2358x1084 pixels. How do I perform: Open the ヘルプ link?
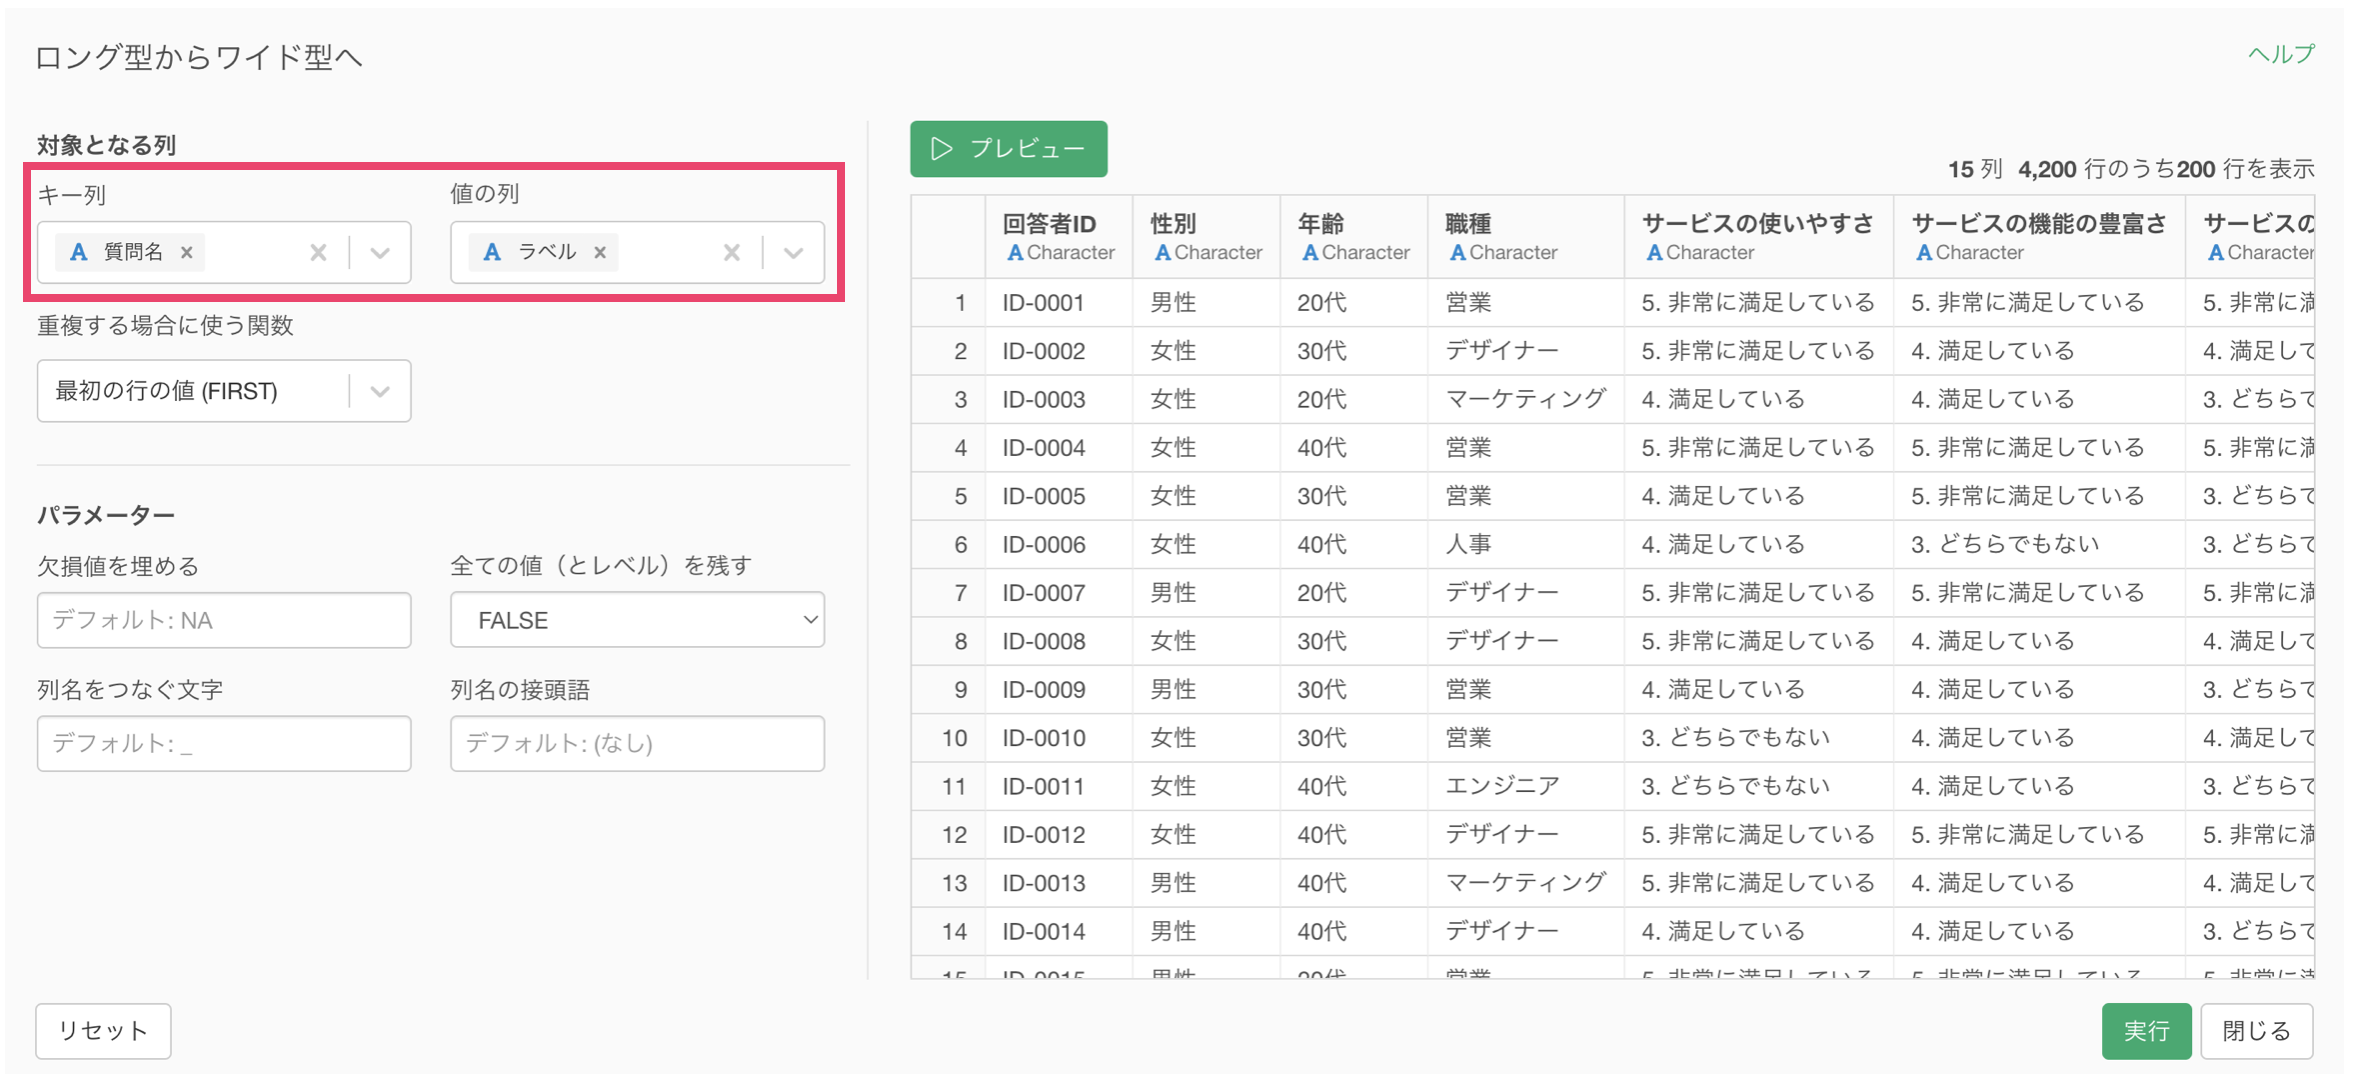pos(2280,55)
